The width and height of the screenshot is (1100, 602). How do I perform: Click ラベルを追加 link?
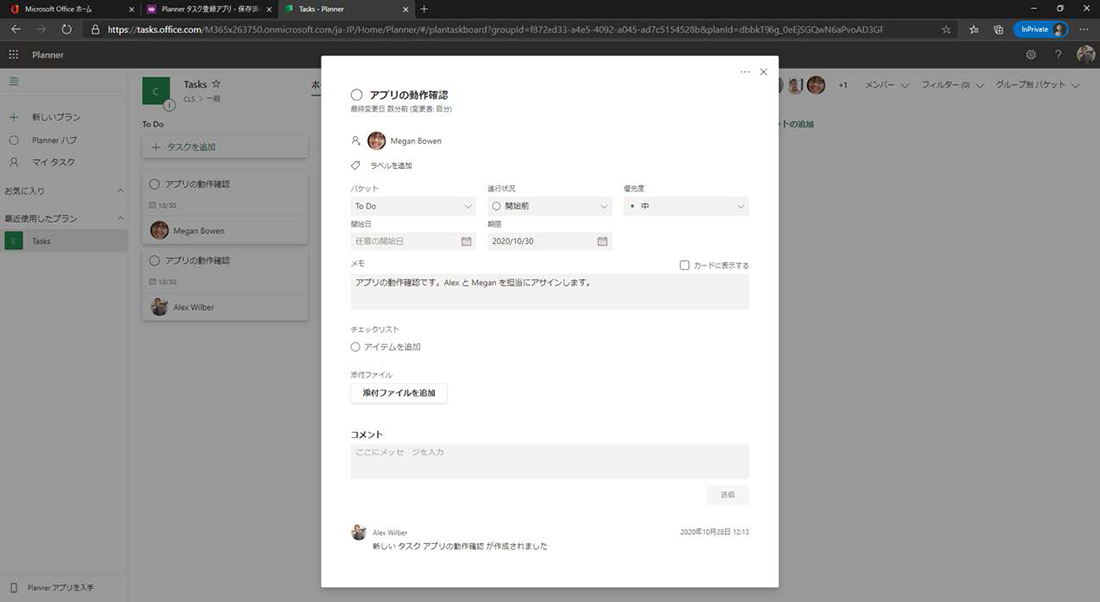(391, 166)
